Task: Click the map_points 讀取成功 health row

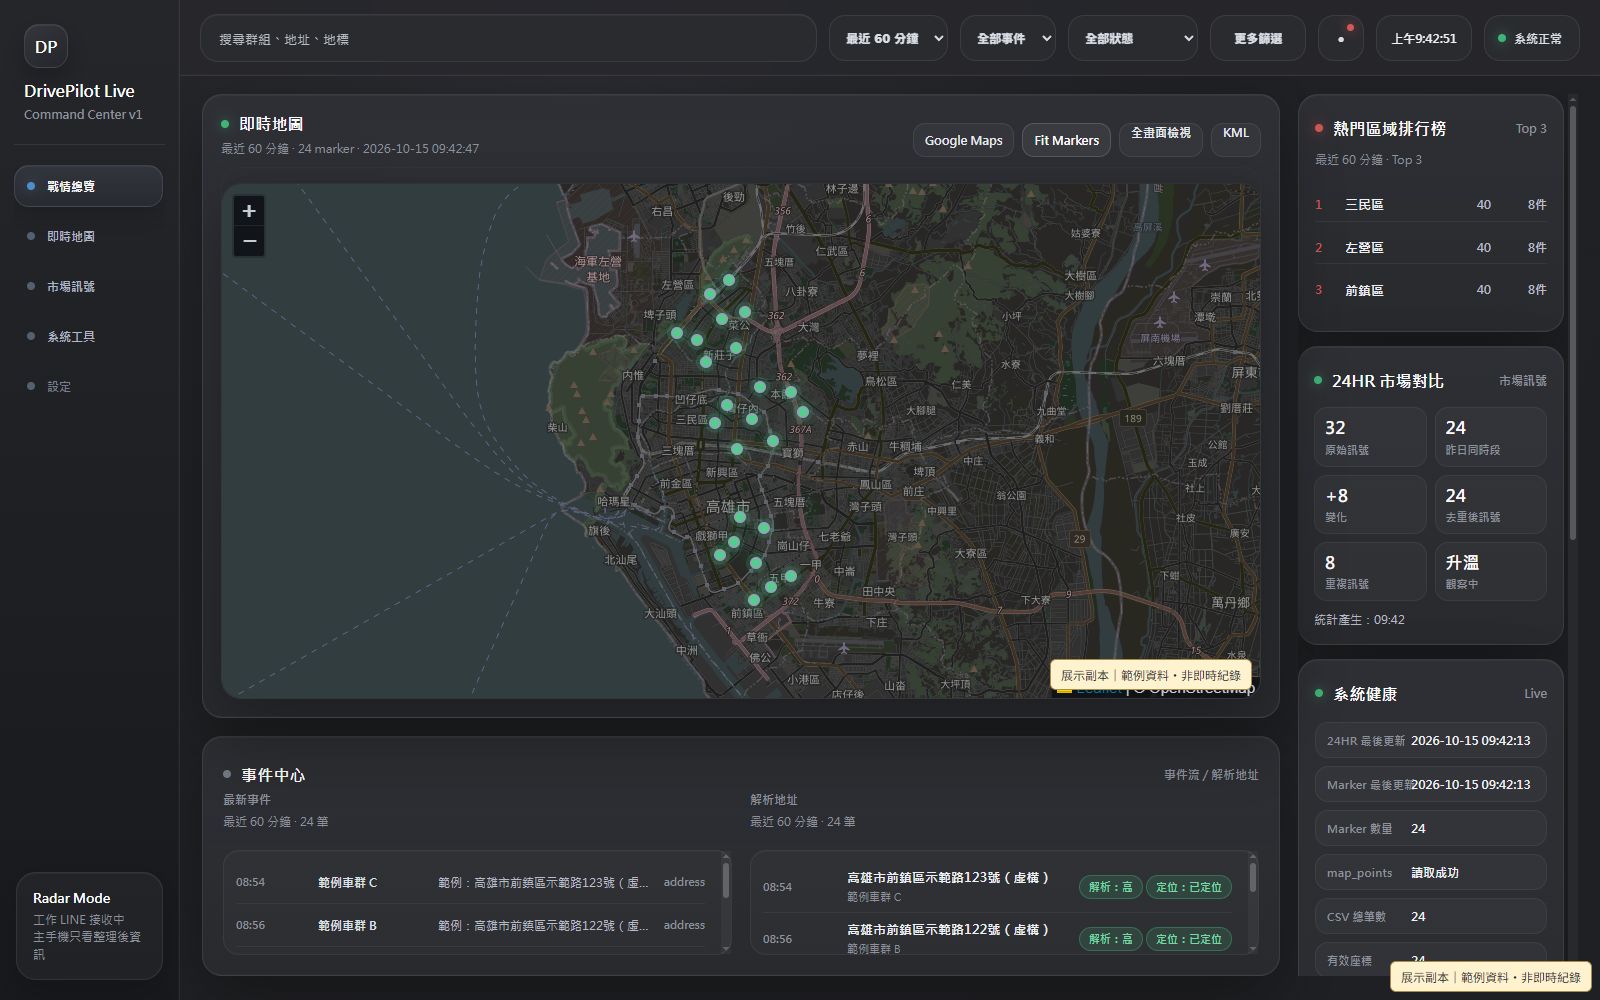Action: pyautogui.click(x=1430, y=873)
